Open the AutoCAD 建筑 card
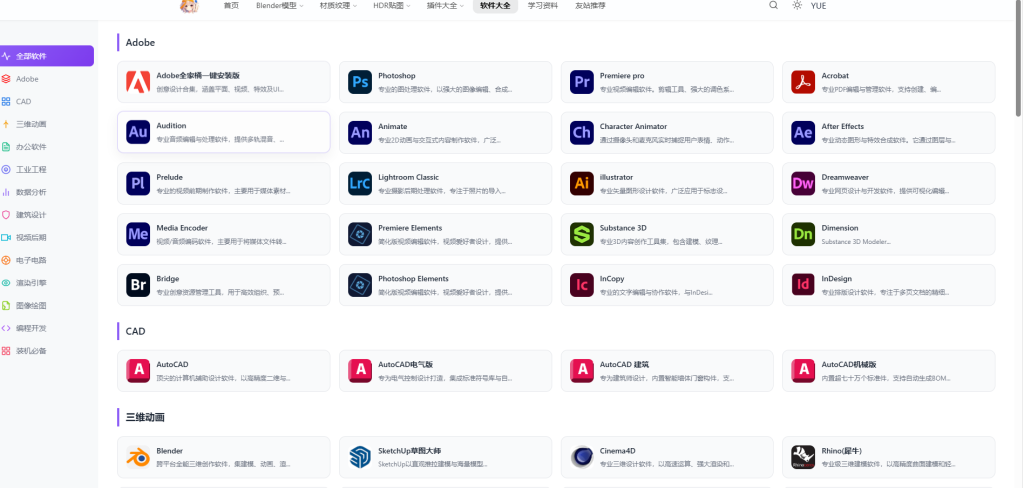This screenshot has width=1024, height=488. [x=667, y=371]
